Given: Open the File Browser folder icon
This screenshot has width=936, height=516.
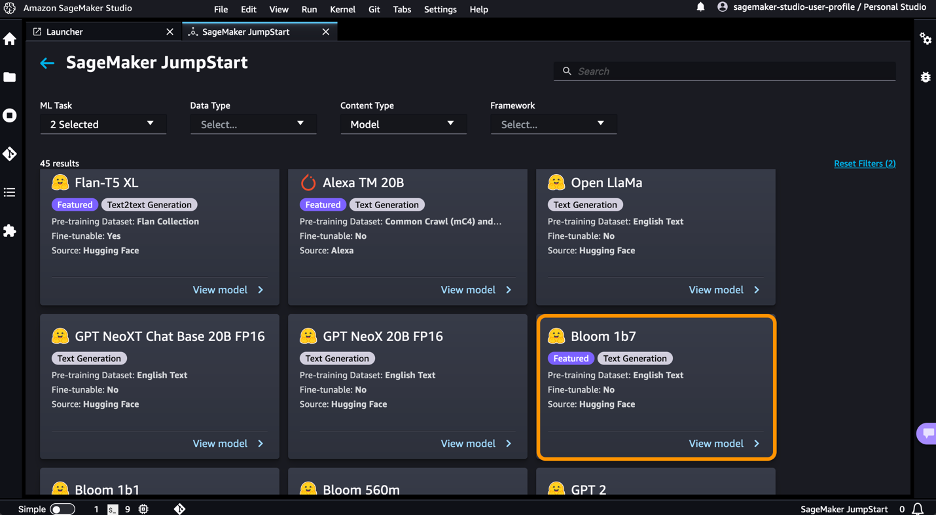Looking at the screenshot, I should coord(10,77).
